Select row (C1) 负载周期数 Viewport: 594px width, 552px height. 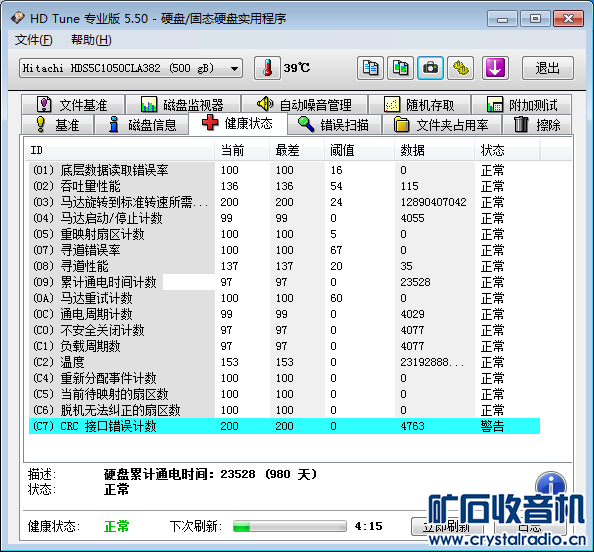tap(284, 346)
